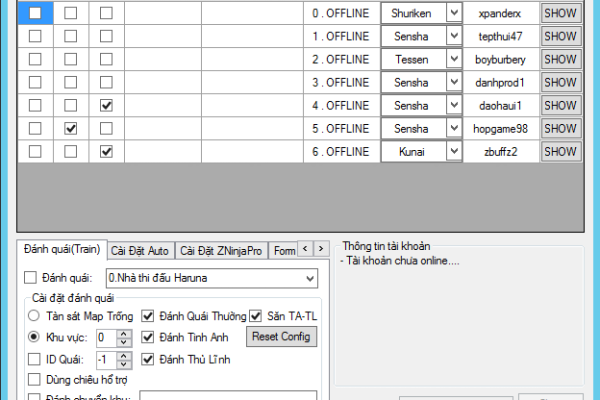Click the Reset Config button
The height and width of the screenshot is (400, 600).
click(281, 337)
